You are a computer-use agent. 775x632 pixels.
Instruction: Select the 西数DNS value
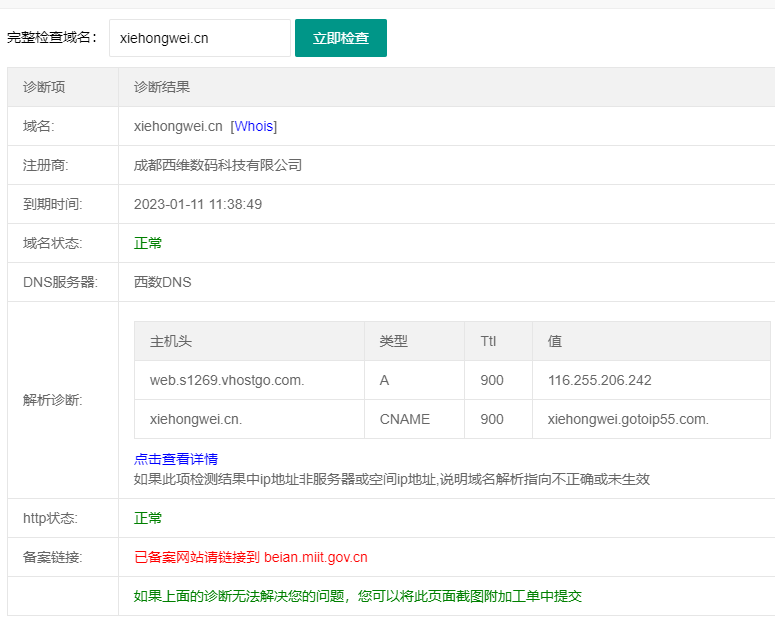pyautogui.click(x=163, y=282)
